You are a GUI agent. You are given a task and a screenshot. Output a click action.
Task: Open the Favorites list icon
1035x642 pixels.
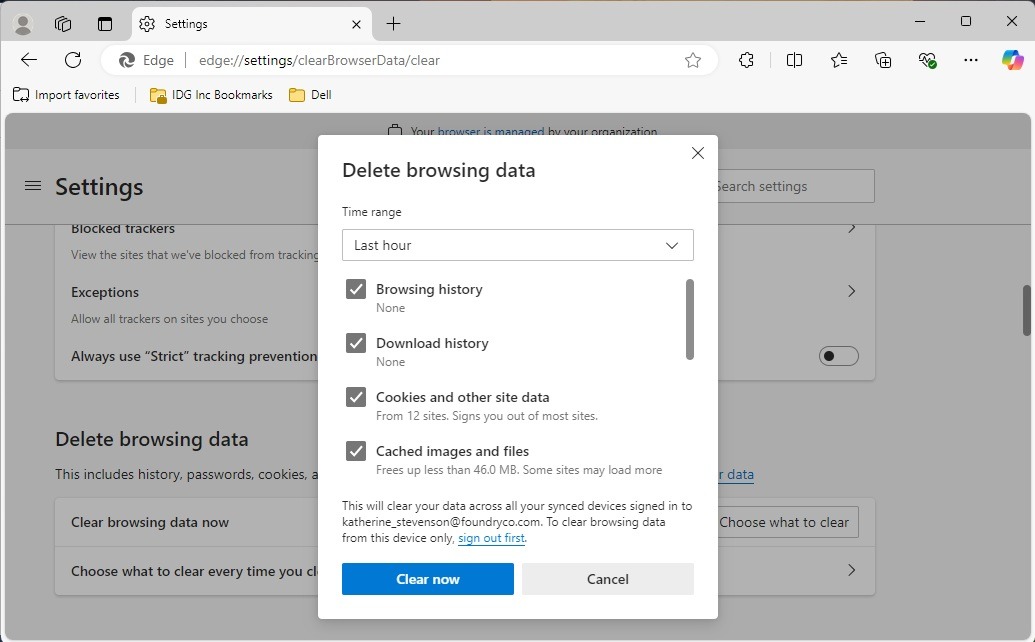pos(838,61)
